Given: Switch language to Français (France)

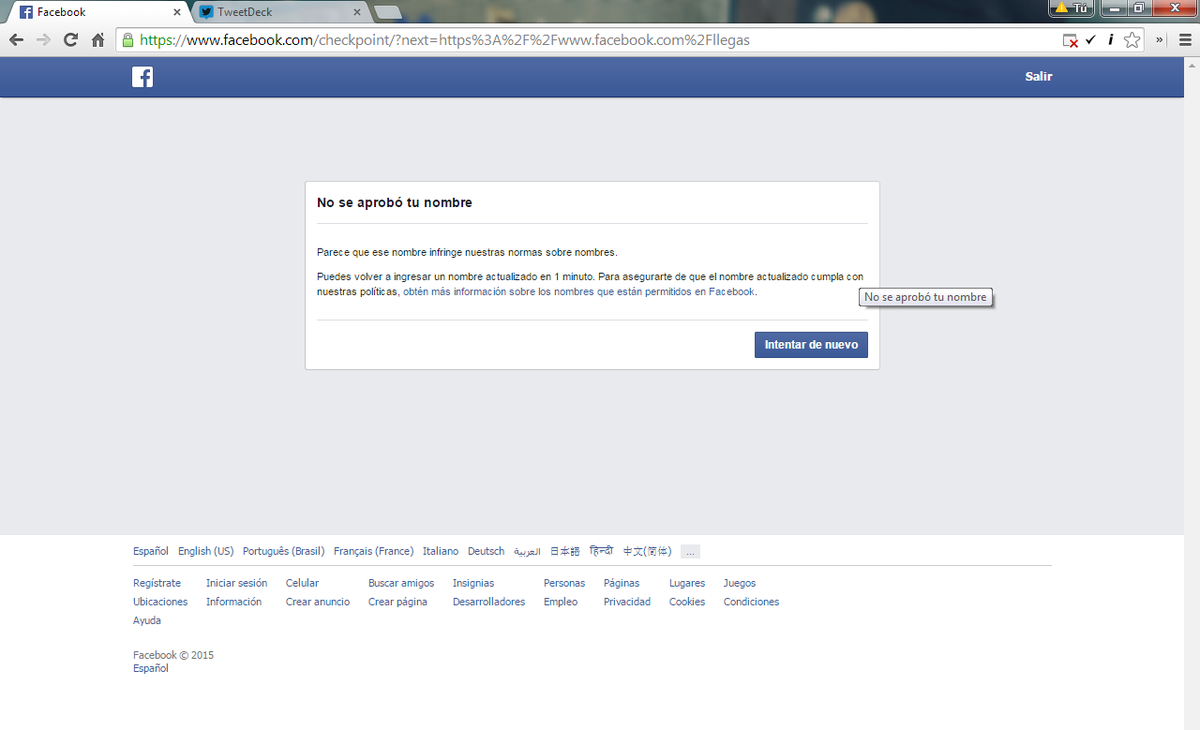Looking at the screenshot, I should (x=374, y=551).
